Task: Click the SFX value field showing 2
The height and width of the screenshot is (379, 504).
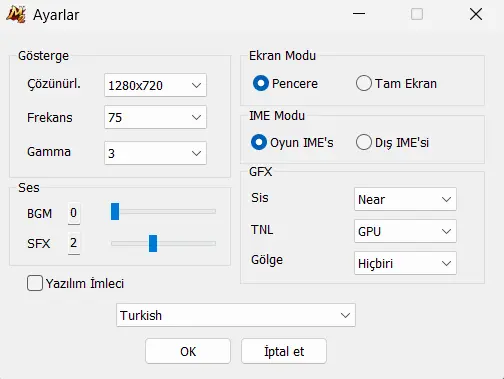Action: pyautogui.click(x=74, y=243)
